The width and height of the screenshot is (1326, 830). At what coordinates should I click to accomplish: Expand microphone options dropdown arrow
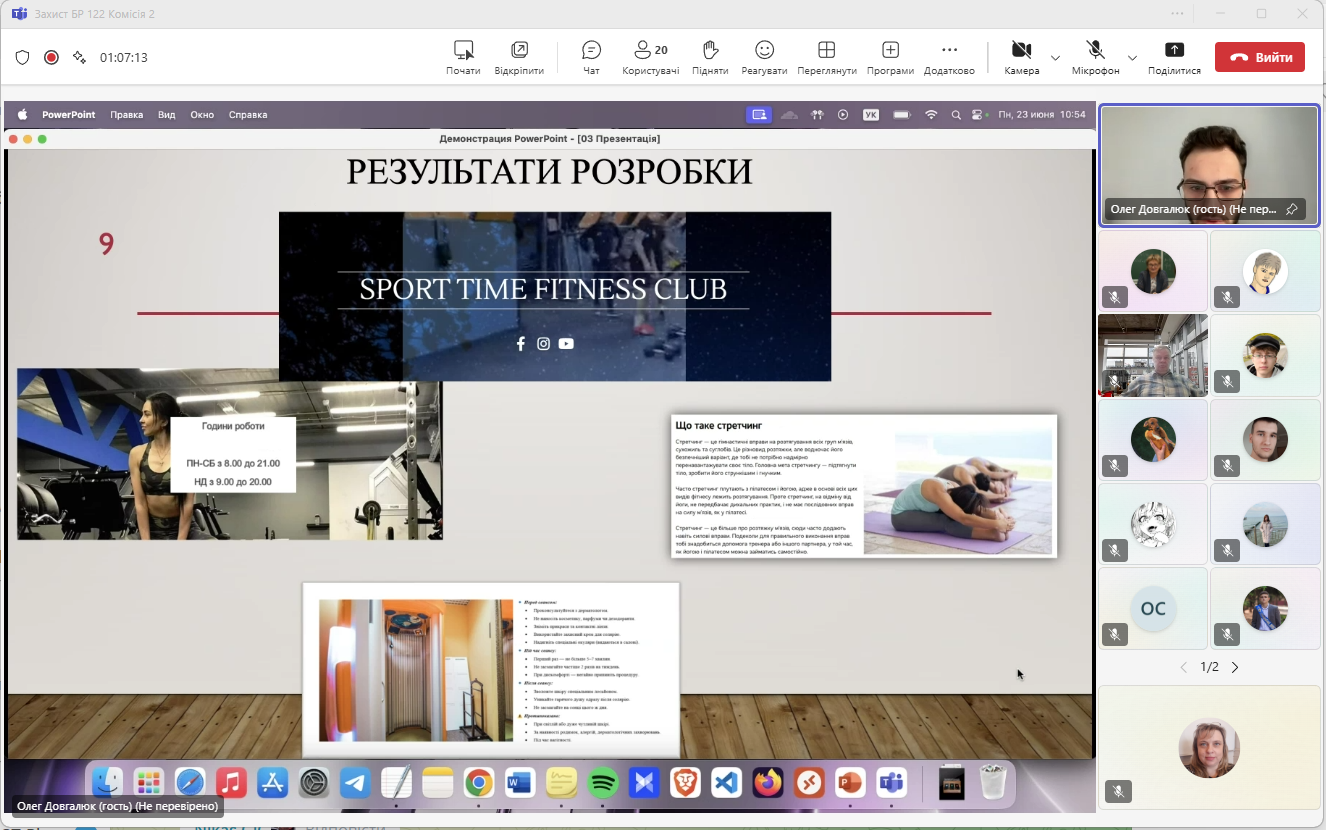pos(1132,58)
